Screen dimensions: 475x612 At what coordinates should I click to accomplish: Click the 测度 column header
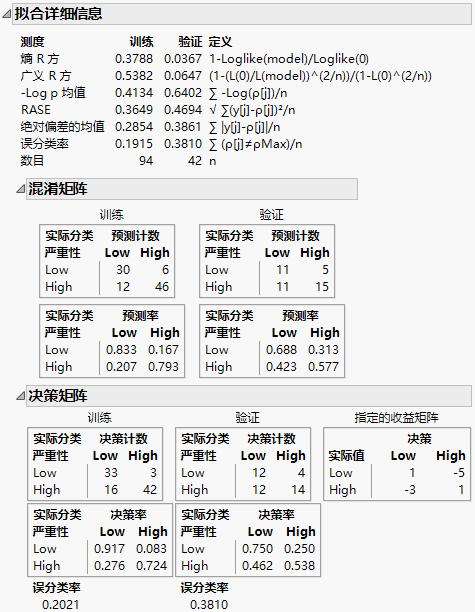pos(32,42)
